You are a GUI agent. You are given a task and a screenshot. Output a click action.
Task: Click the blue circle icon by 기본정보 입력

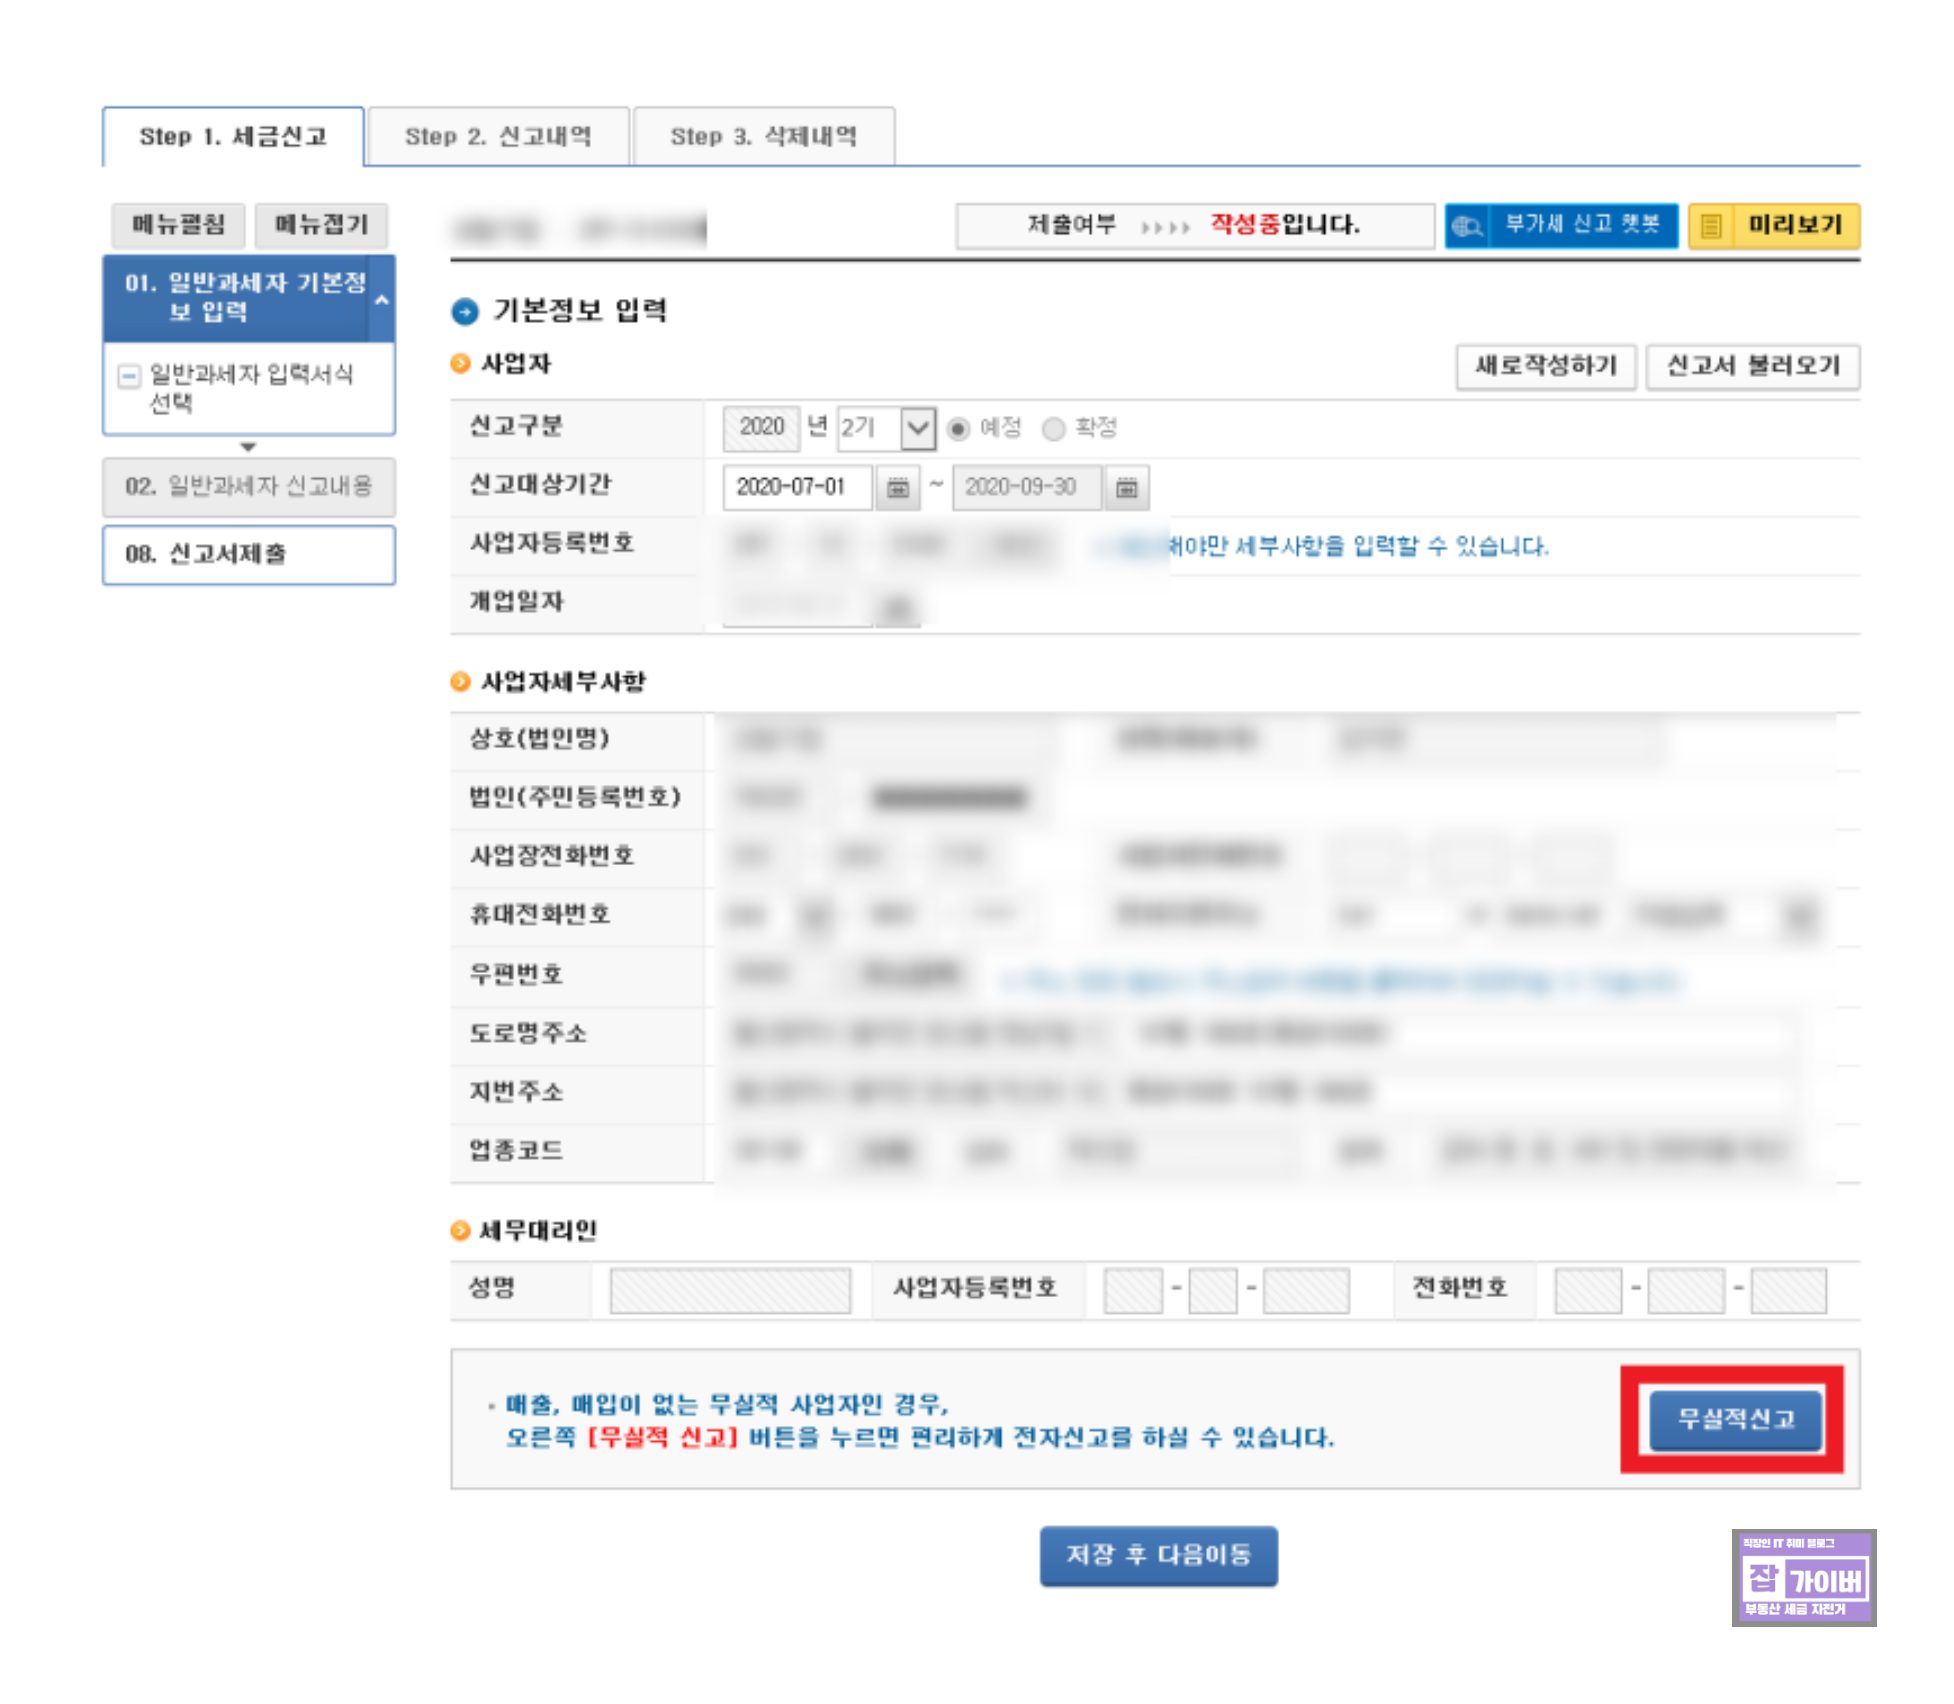click(x=465, y=312)
